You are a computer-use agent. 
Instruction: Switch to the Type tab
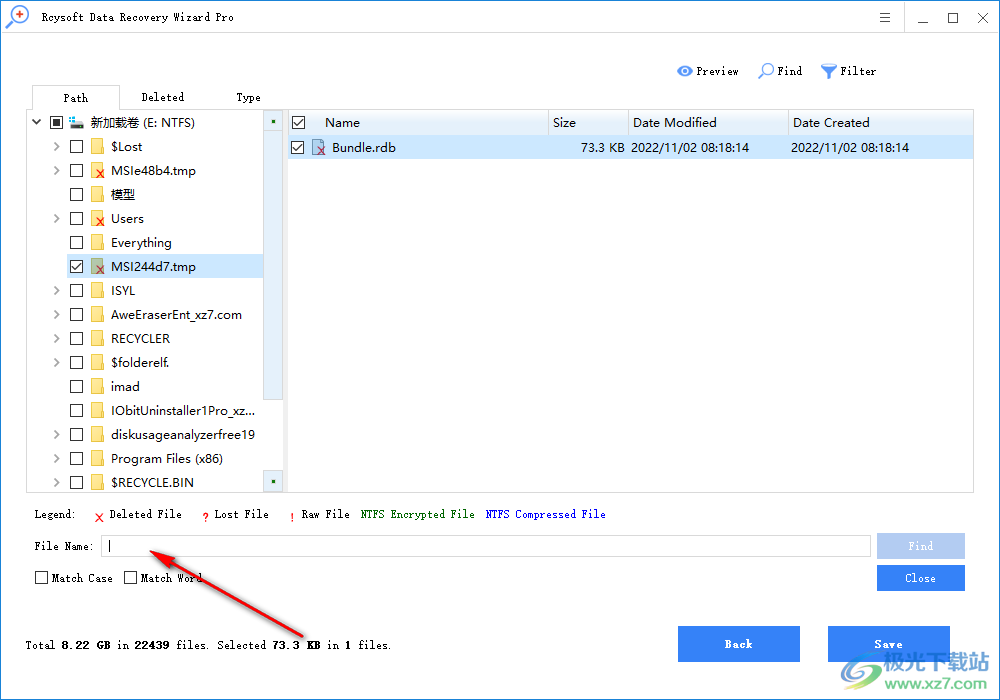pyautogui.click(x=248, y=97)
